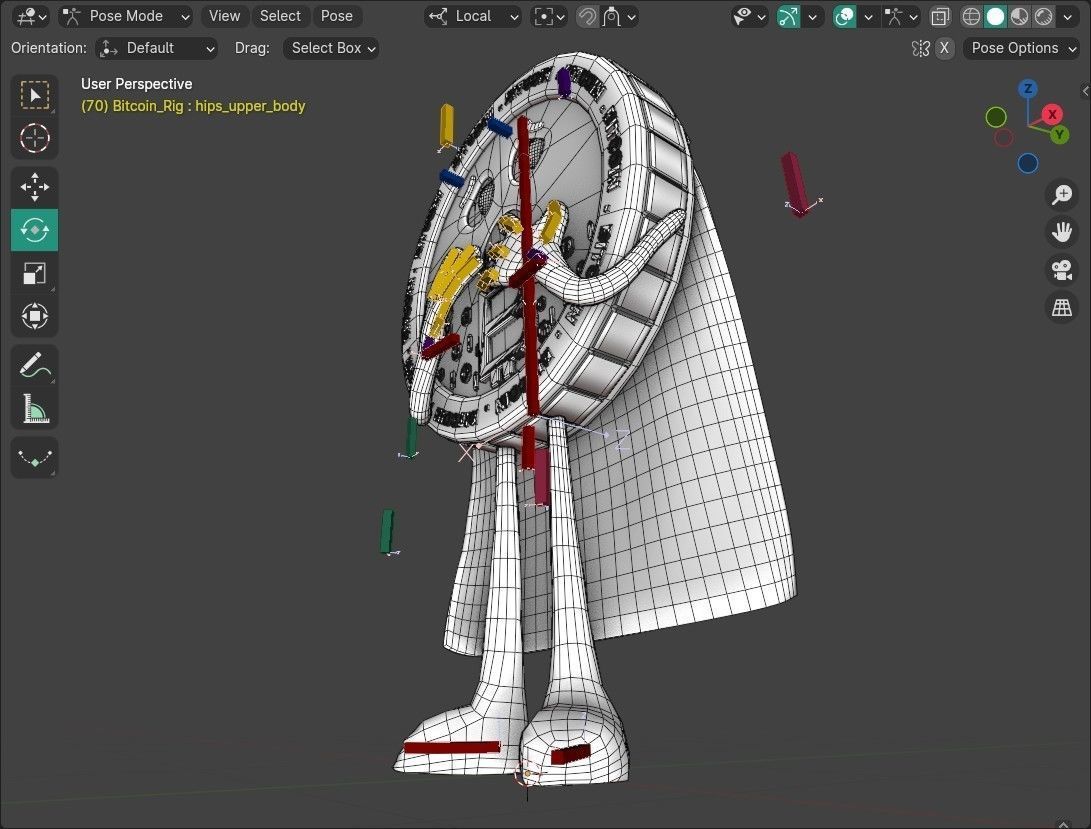The image size is (1091, 829).
Task: Switch to wireframe viewport shading
Action: (971, 16)
